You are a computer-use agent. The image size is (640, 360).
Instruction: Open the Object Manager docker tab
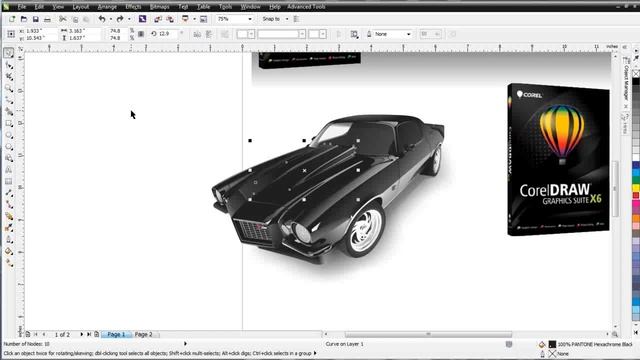(x=625, y=80)
